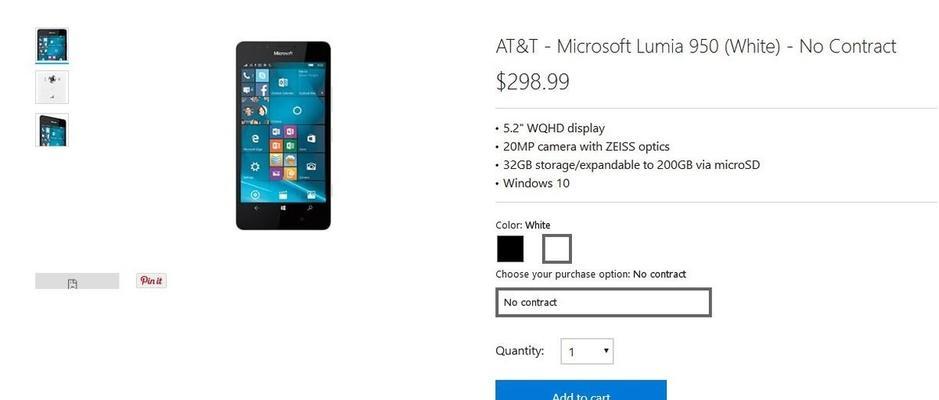The image size is (939, 400).
Task: Tap the Store bag tile on the phone
Action: (x=311, y=140)
